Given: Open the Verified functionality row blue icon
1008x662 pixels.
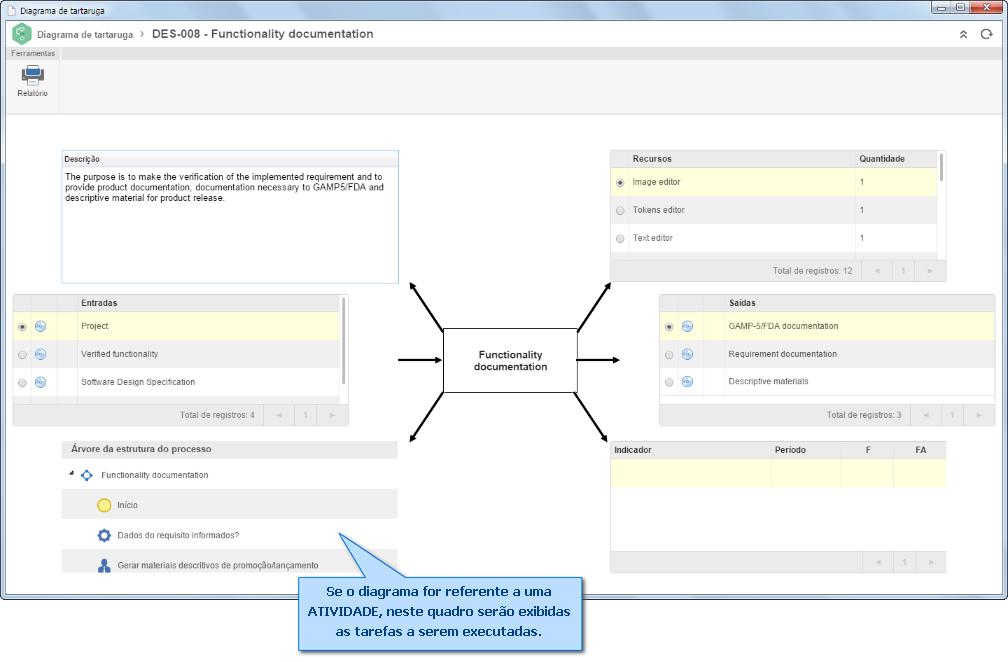Looking at the screenshot, I should [40, 354].
